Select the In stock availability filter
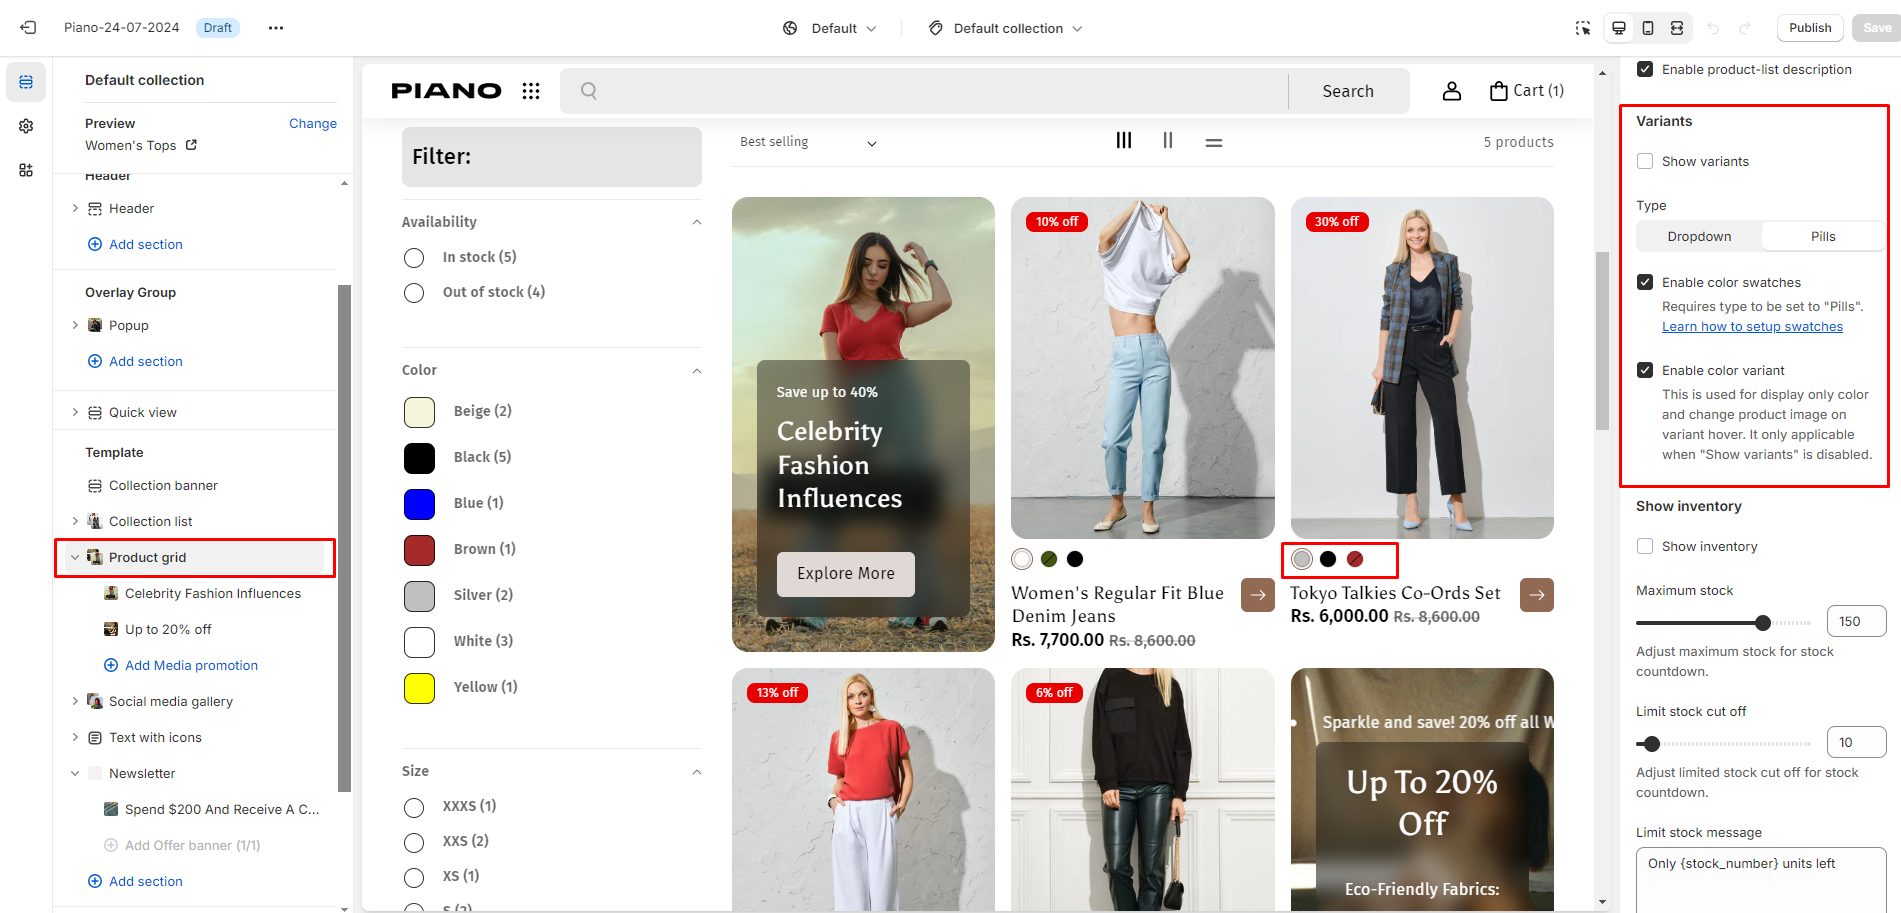Viewport: 1901px width, 913px height. pyautogui.click(x=414, y=258)
